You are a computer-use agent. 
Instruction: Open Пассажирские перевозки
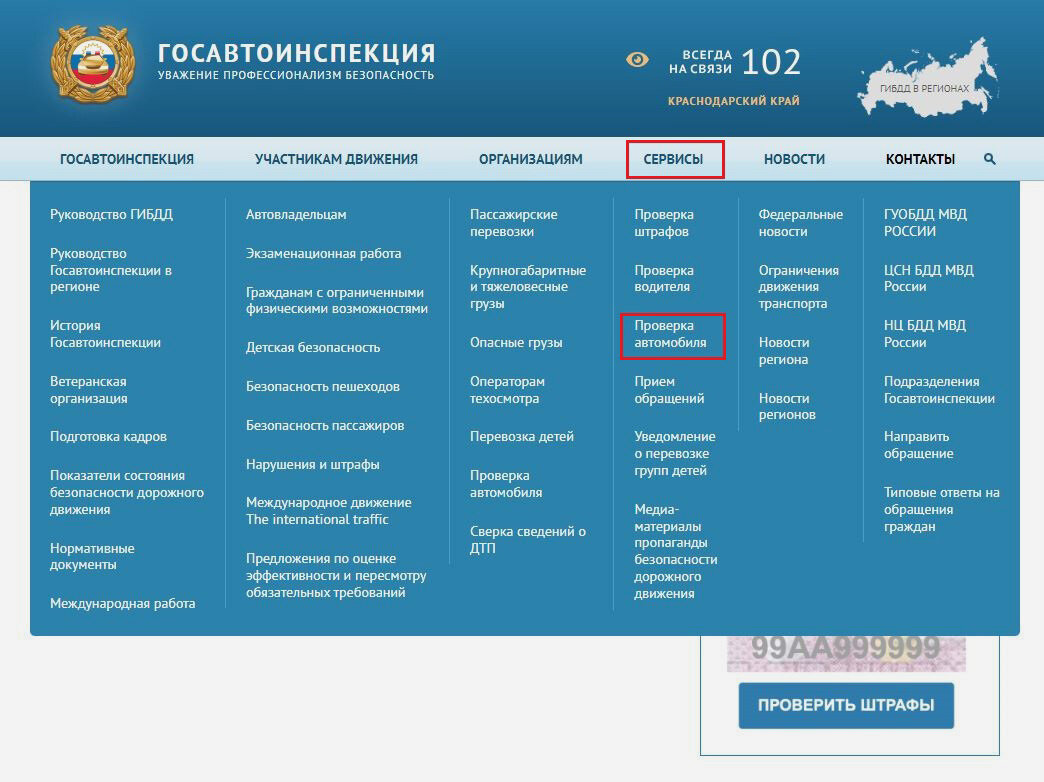tap(514, 223)
